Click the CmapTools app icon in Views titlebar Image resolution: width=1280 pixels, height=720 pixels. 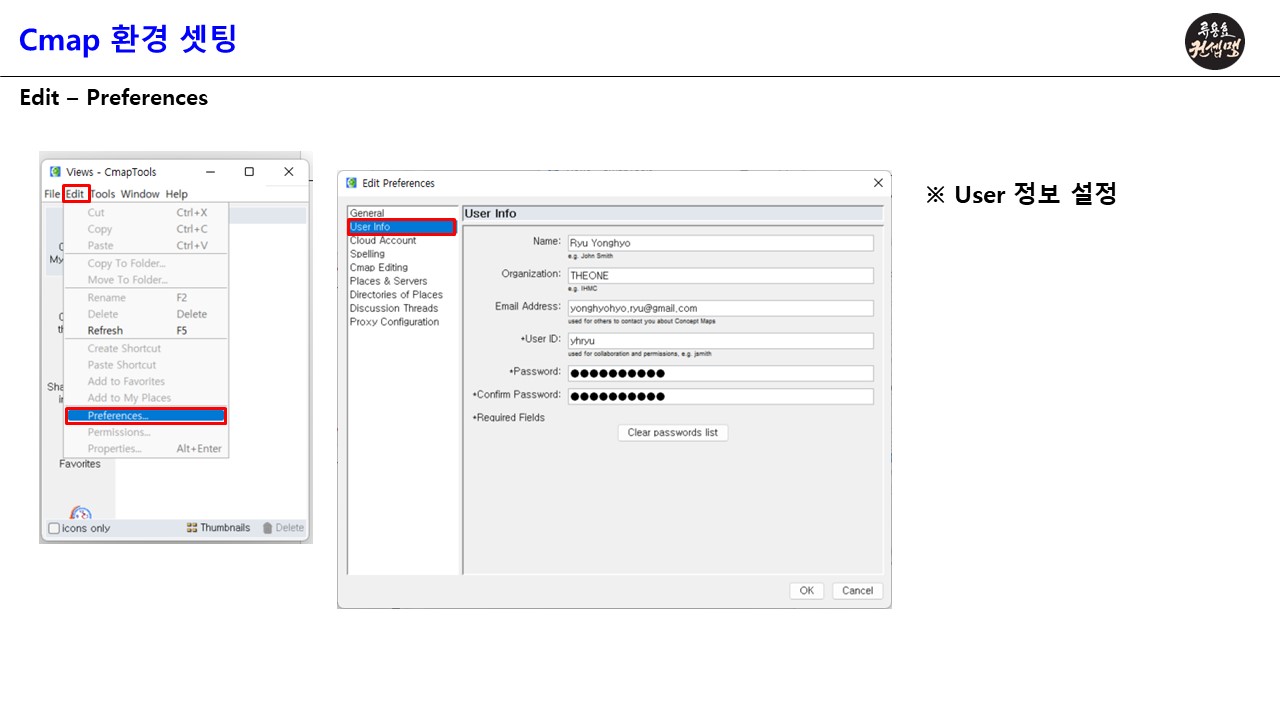coord(56,172)
